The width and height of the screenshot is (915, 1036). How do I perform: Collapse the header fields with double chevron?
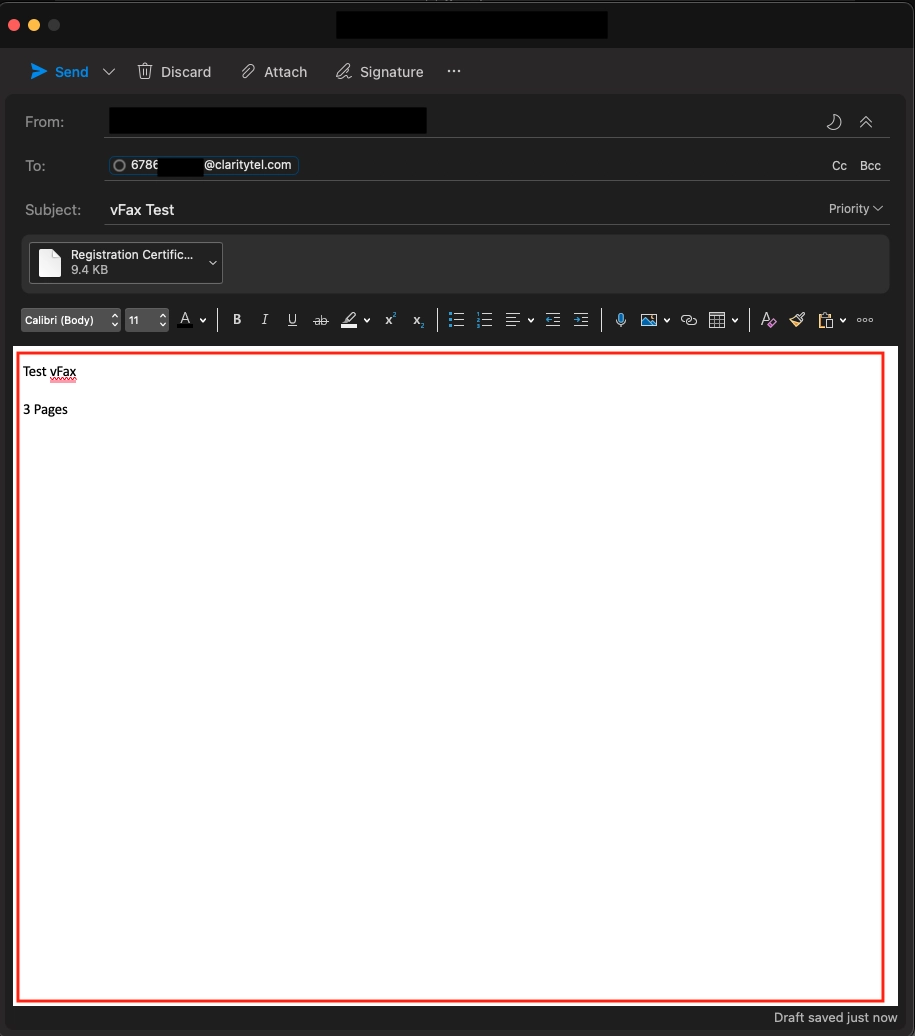coord(866,122)
